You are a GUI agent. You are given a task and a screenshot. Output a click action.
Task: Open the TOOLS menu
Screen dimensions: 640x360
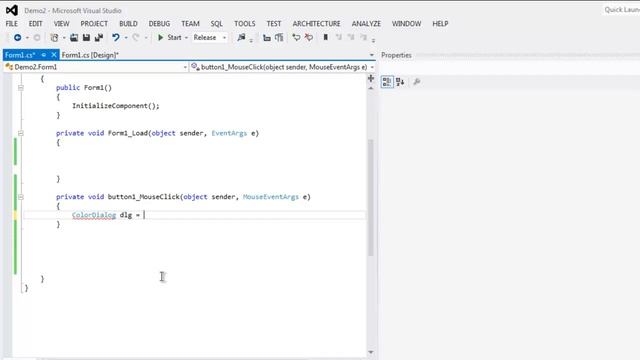pyautogui.click(x=244, y=24)
